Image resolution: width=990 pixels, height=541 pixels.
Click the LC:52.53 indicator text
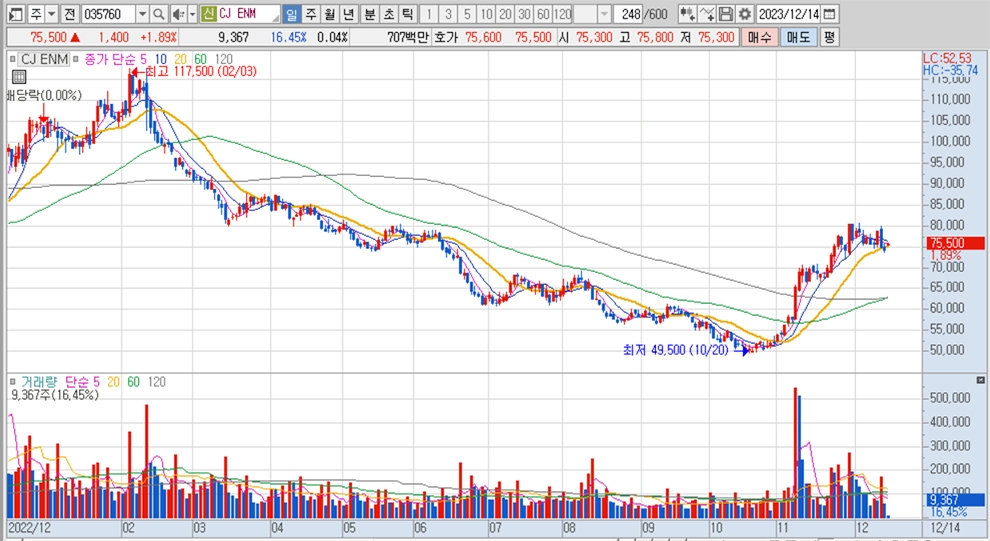[947, 58]
